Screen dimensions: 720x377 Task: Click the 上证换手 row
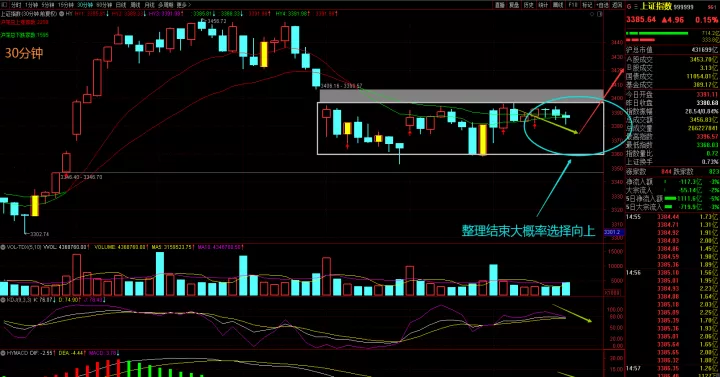click(x=672, y=162)
